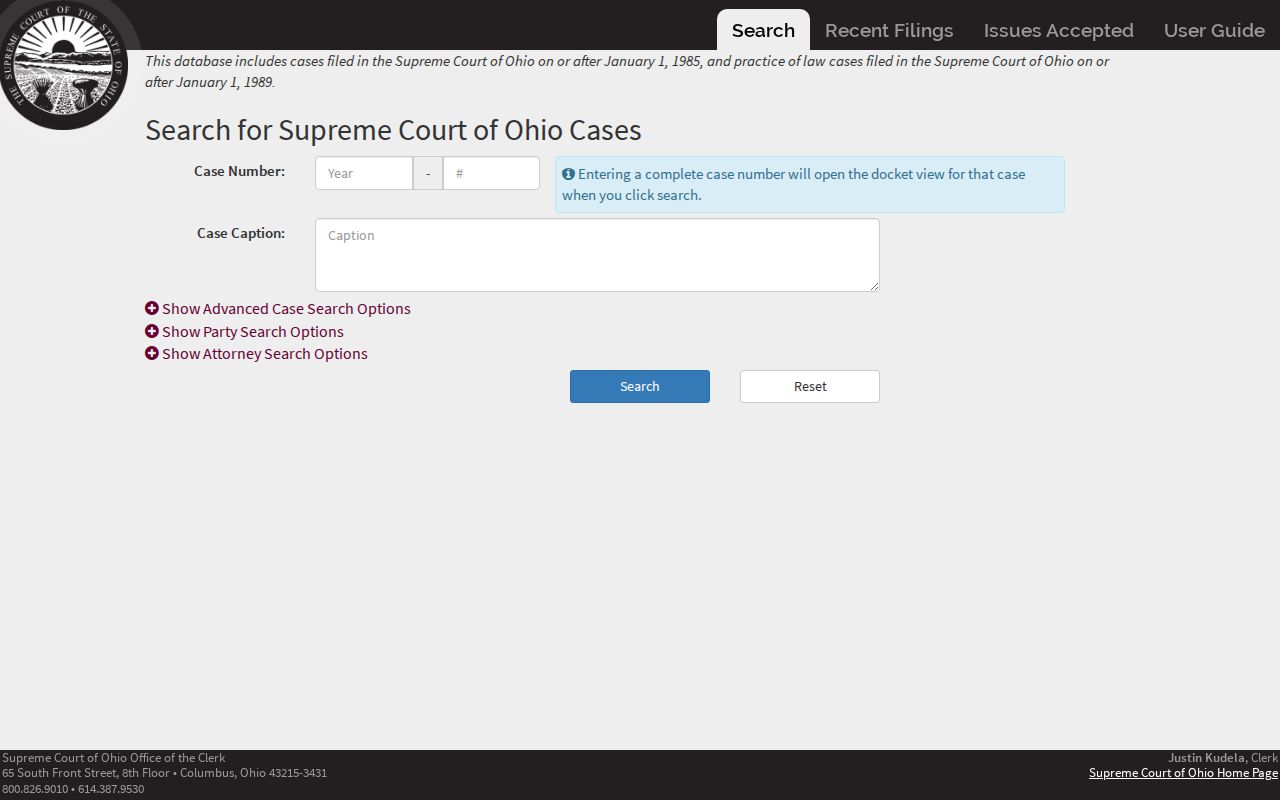Click the Reset button

pos(810,386)
